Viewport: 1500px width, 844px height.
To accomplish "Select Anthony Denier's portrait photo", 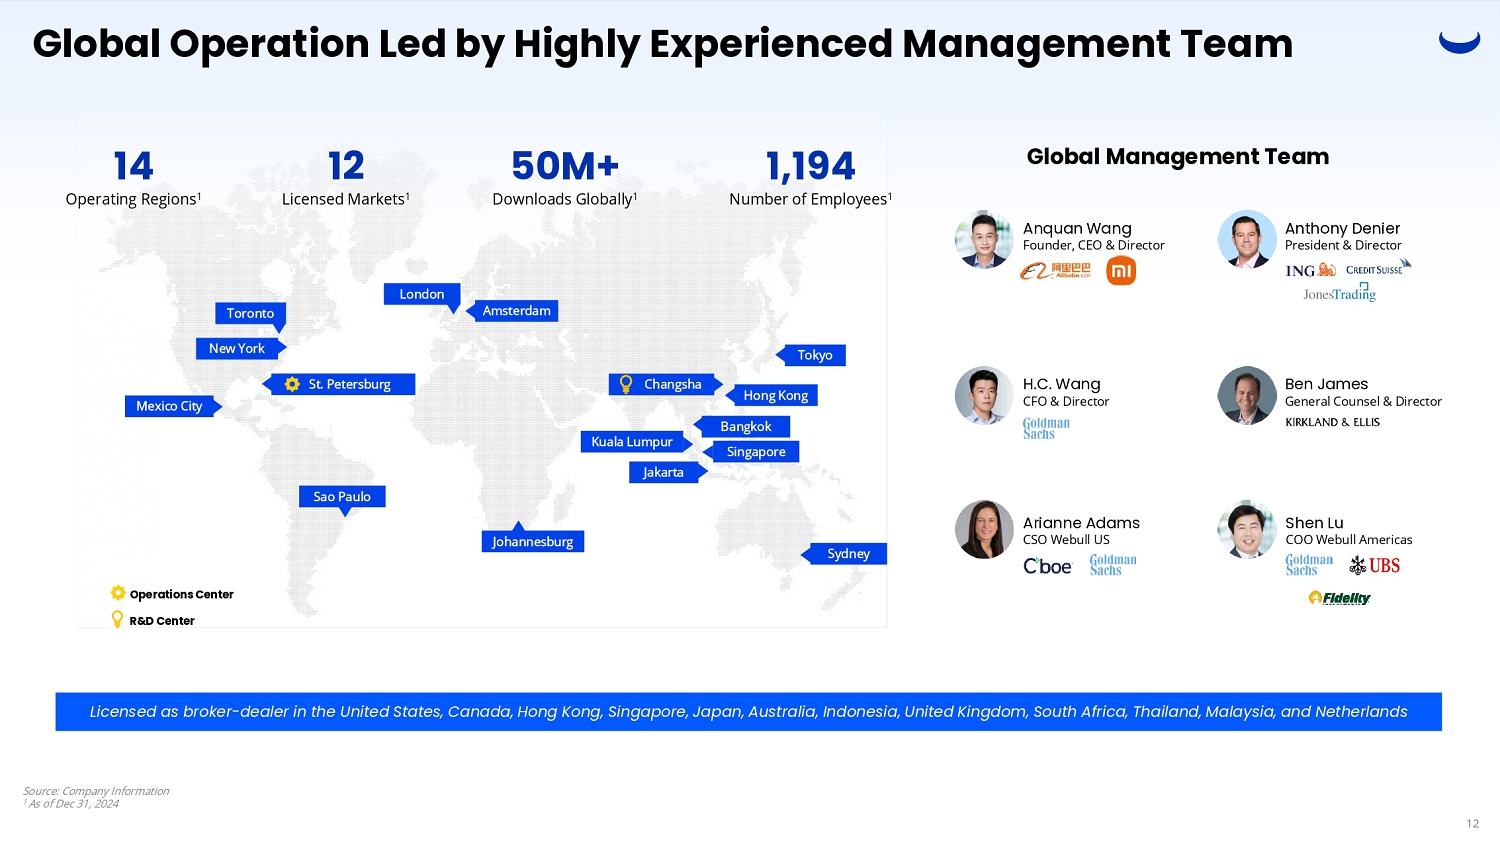I will 1247,239.
